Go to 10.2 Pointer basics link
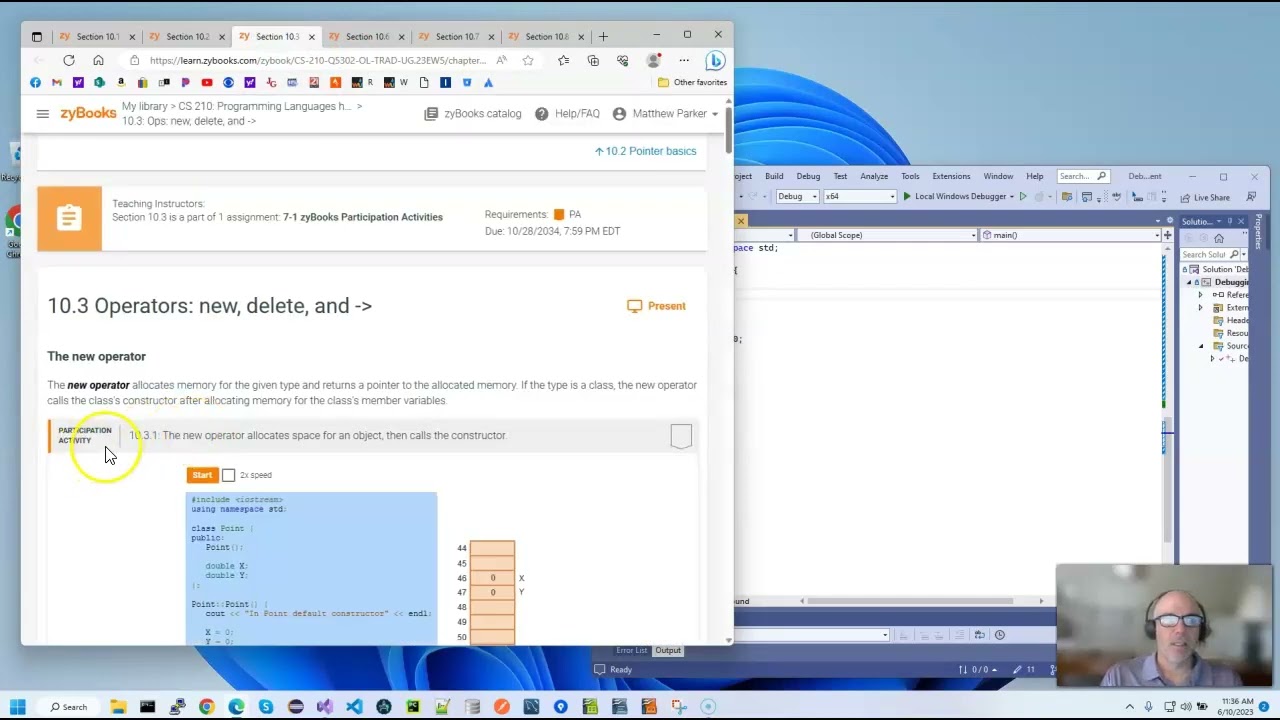The width and height of the screenshot is (1280, 720). (646, 151)
